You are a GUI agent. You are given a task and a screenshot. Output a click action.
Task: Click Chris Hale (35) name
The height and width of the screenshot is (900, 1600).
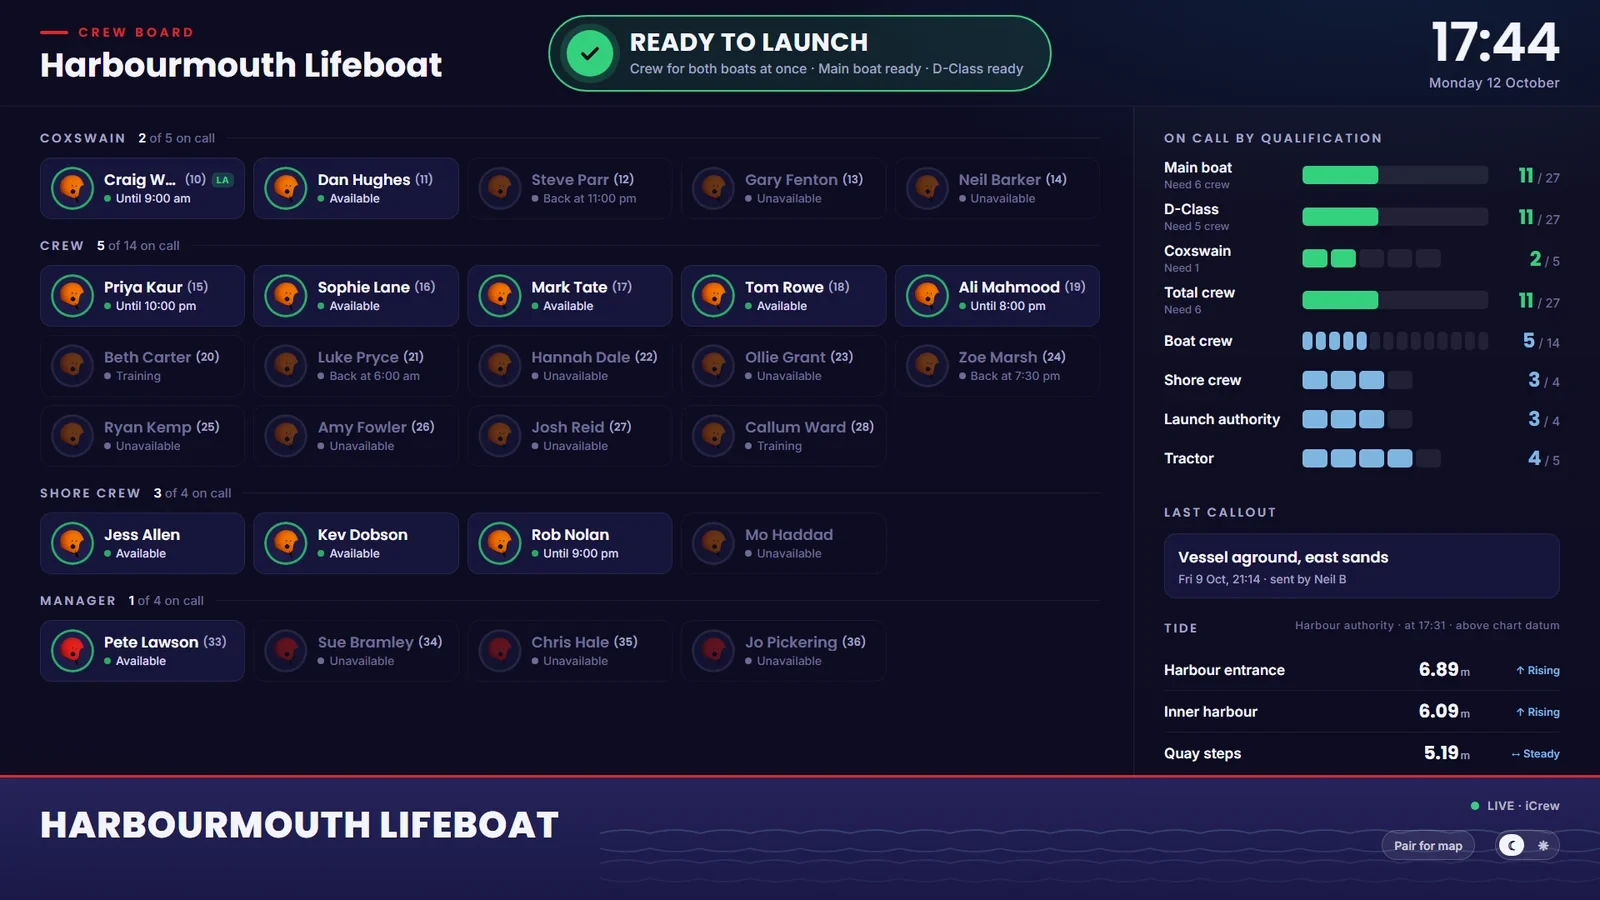tap(584, 642)
